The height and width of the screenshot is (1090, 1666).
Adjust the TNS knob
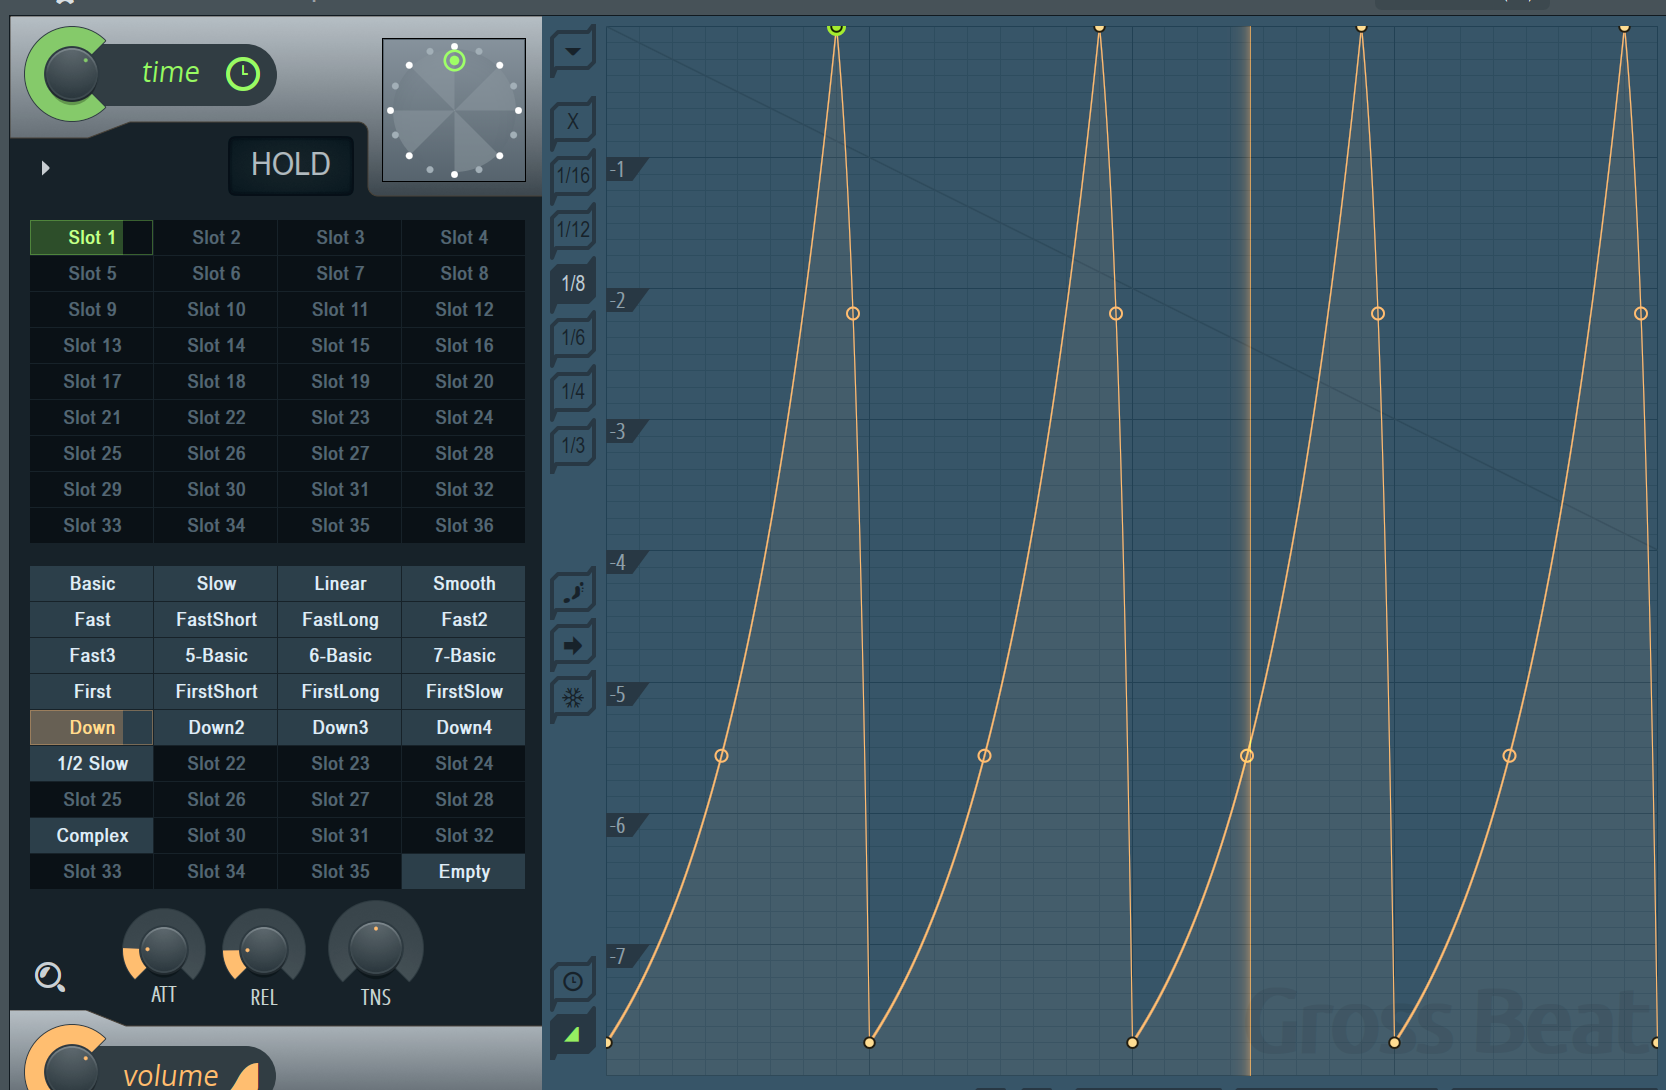click(376, 948)
